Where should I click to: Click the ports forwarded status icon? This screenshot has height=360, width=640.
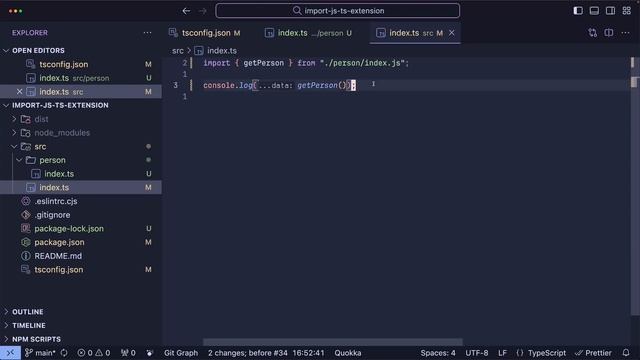tap(128, 353)
